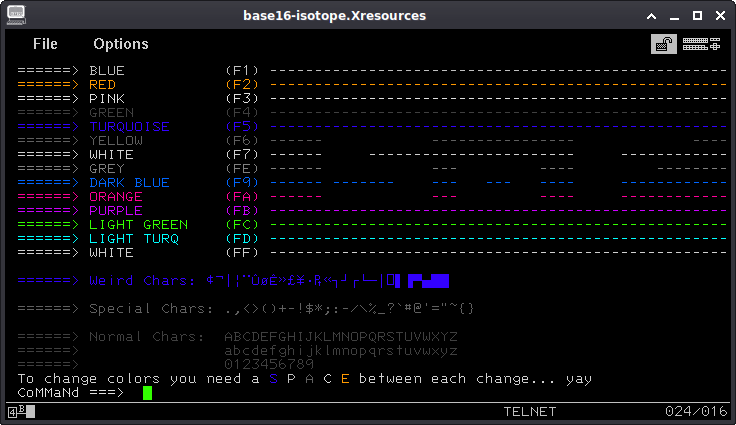Click the BLUE color row label
This screenshot has width=736, height=425.
(x=107, y=70)
